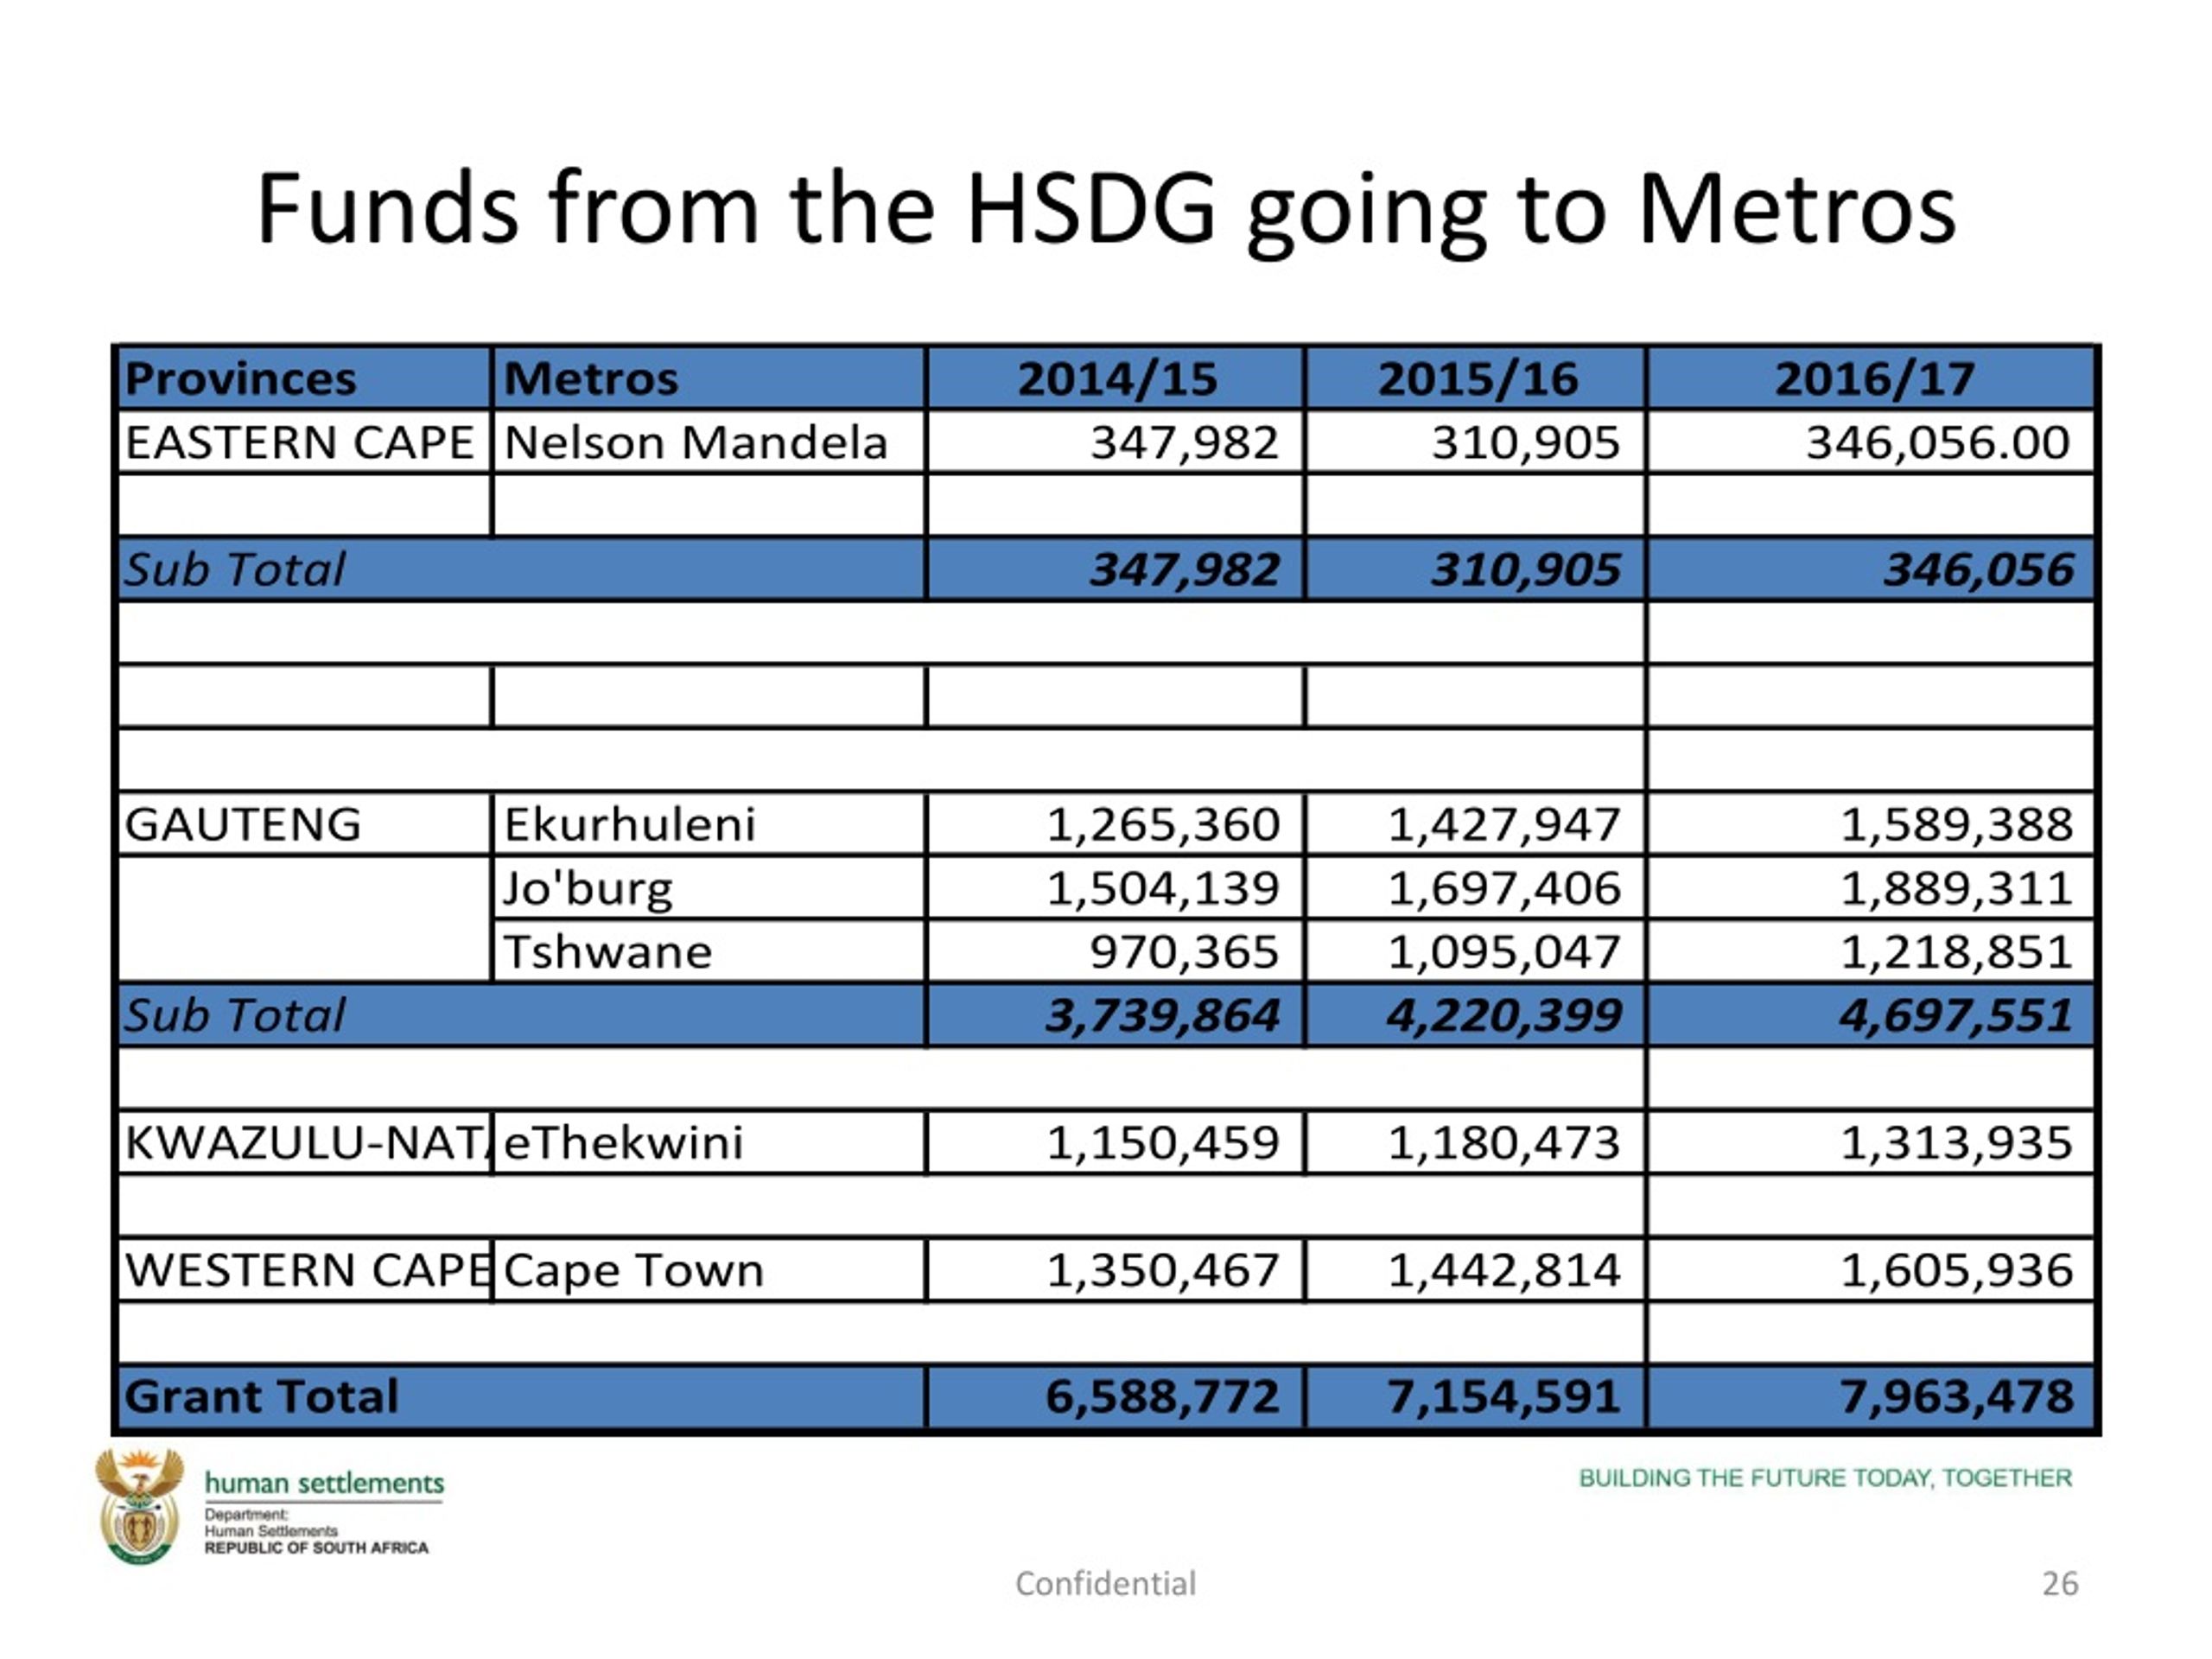Select the GAUTENG cell
This screenshot has width=2212, height=1659.
(x=304, y=824)
